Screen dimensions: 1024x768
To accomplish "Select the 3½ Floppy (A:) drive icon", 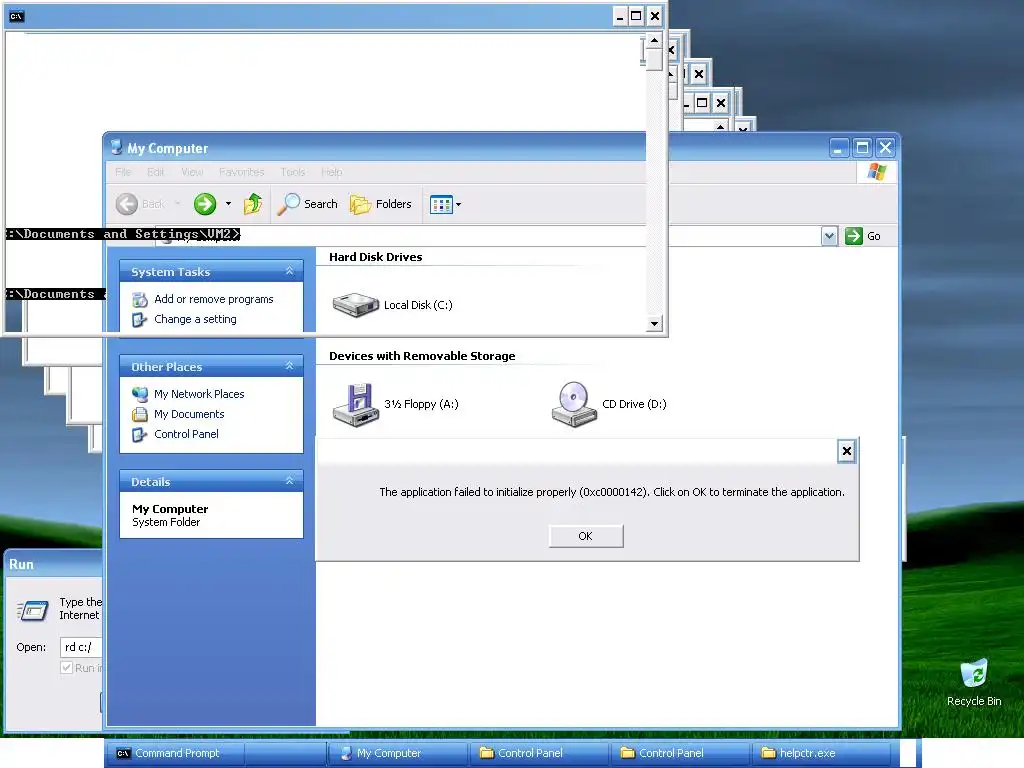I will tap(355, 404).
